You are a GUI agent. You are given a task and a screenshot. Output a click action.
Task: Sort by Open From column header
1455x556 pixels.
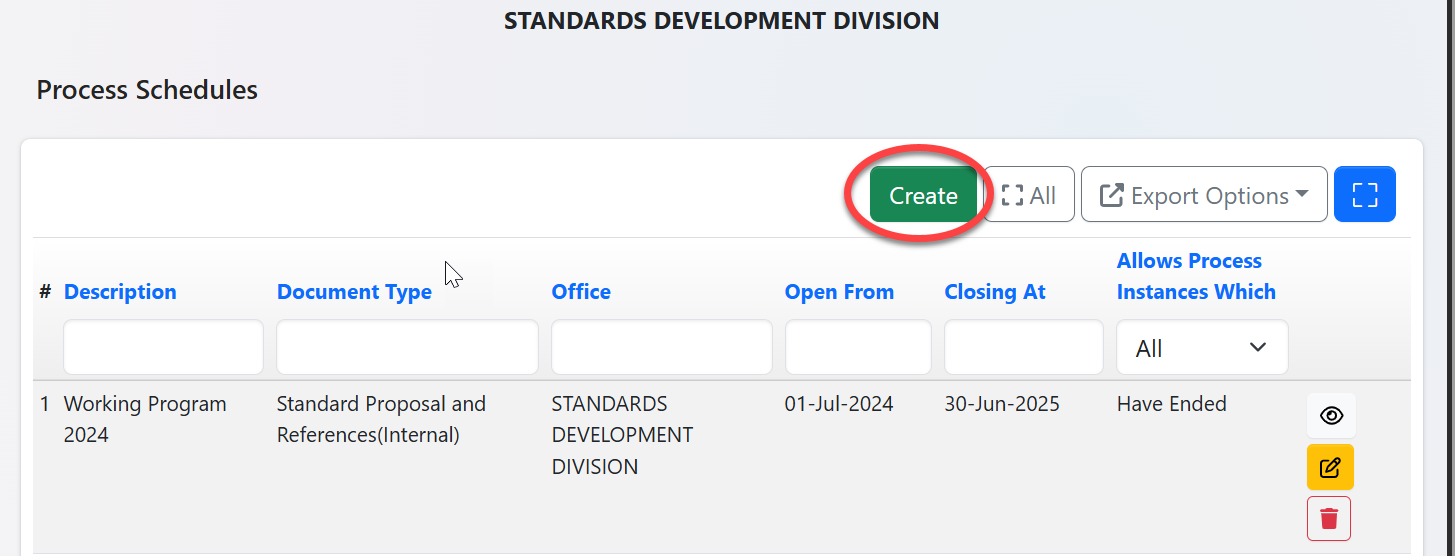839,292
